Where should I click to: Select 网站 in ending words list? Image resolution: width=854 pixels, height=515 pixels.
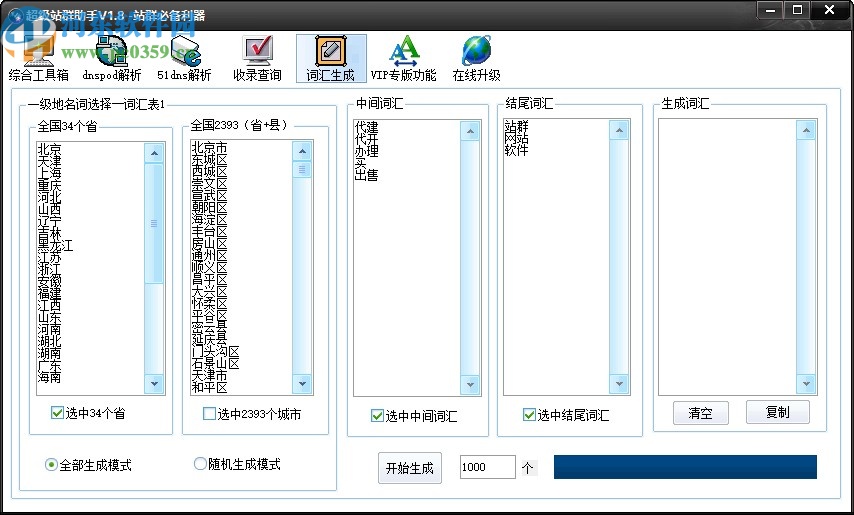tap(516, 138)
